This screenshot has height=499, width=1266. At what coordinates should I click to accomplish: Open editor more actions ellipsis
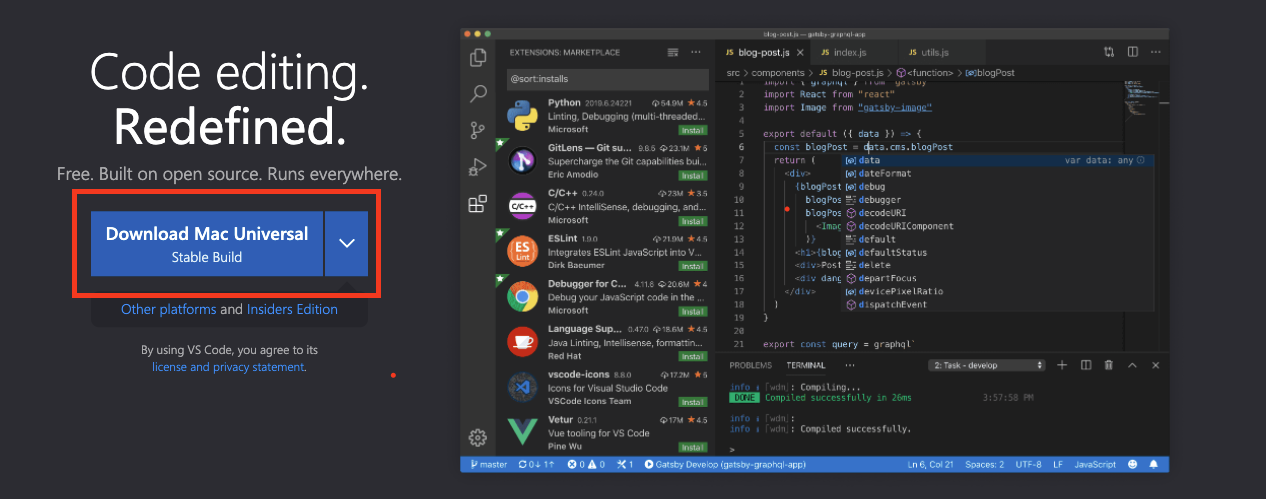click(x=1155, y=52)
